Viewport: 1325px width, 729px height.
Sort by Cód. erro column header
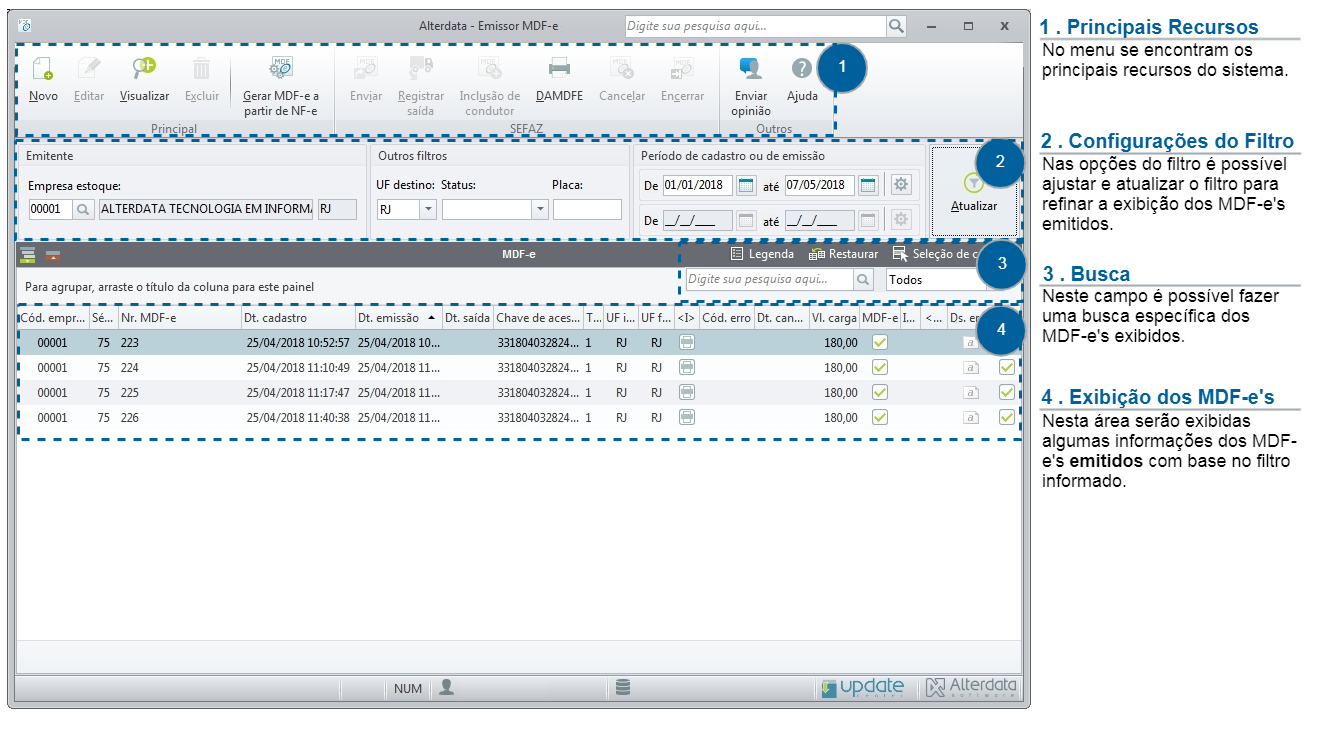[x=726, y=317]
